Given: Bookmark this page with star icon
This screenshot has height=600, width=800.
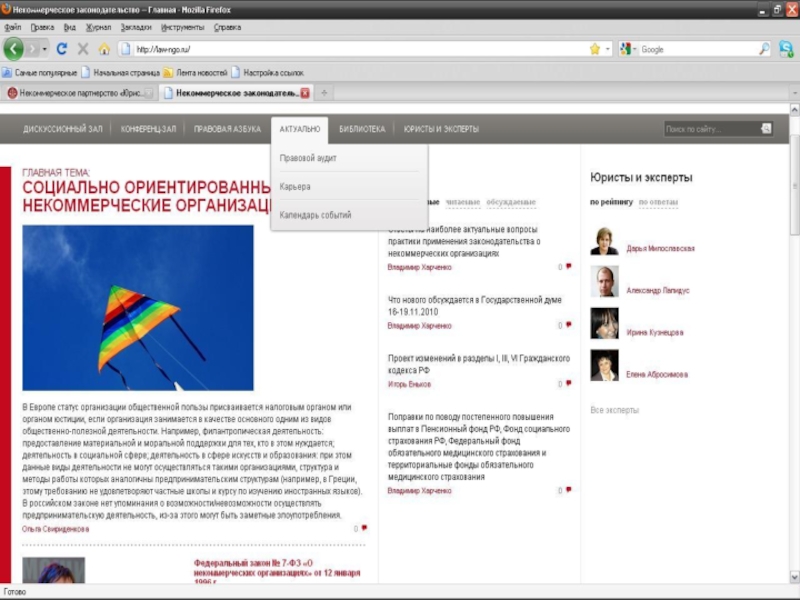Looking at the screenshot, I should [594, 49].
